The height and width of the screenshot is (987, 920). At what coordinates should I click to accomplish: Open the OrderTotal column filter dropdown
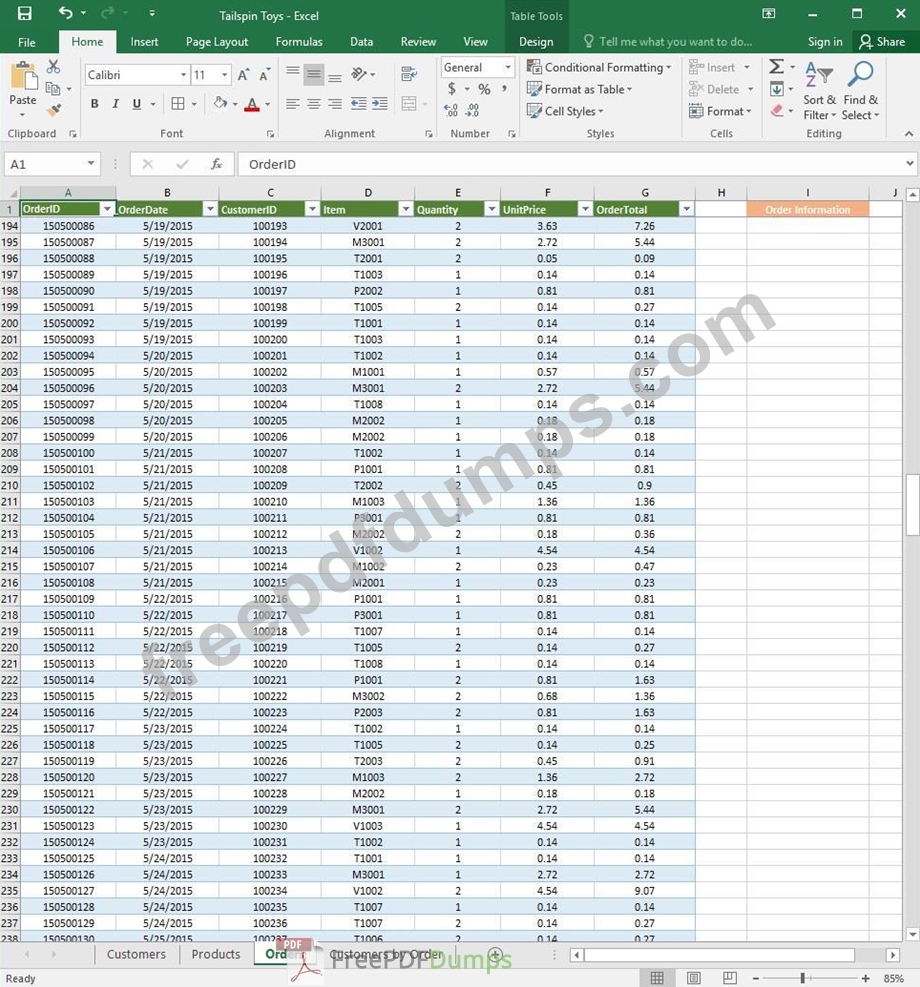[x=687, y=209]
